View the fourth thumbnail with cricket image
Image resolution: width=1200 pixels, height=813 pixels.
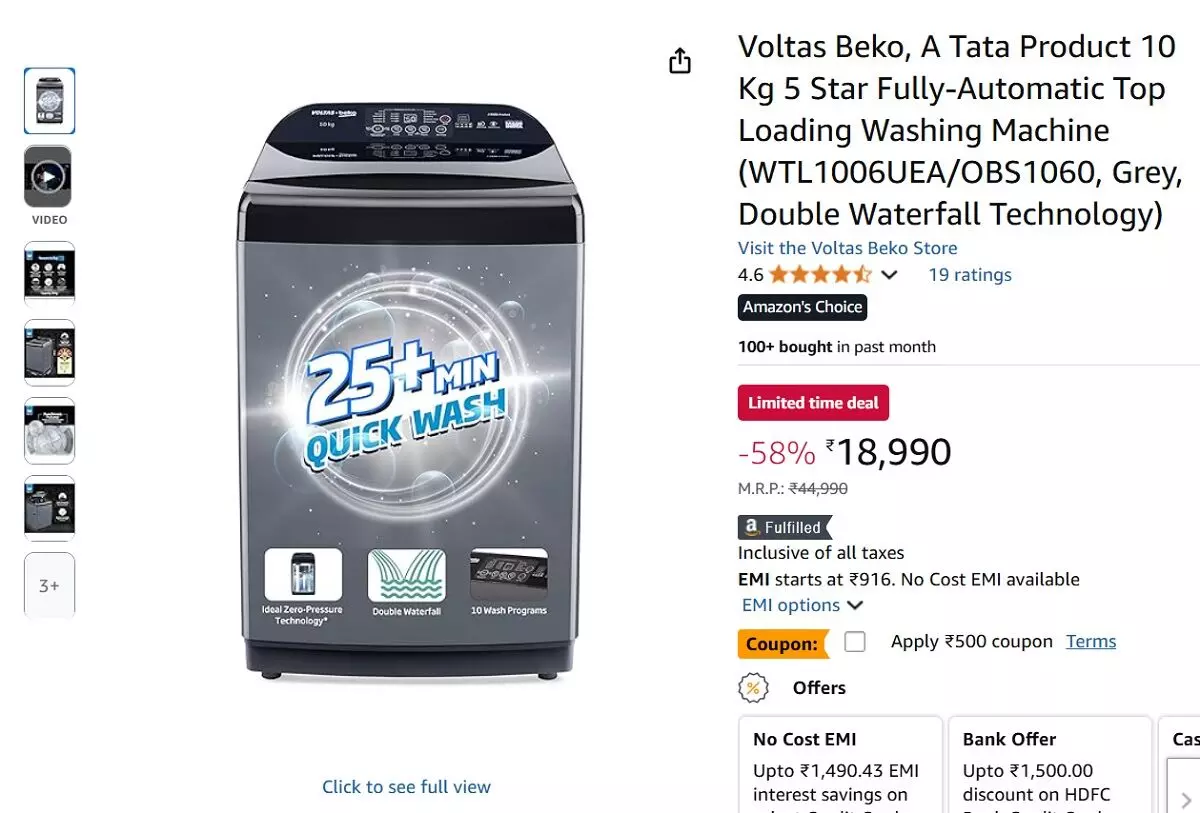point(49,352)
